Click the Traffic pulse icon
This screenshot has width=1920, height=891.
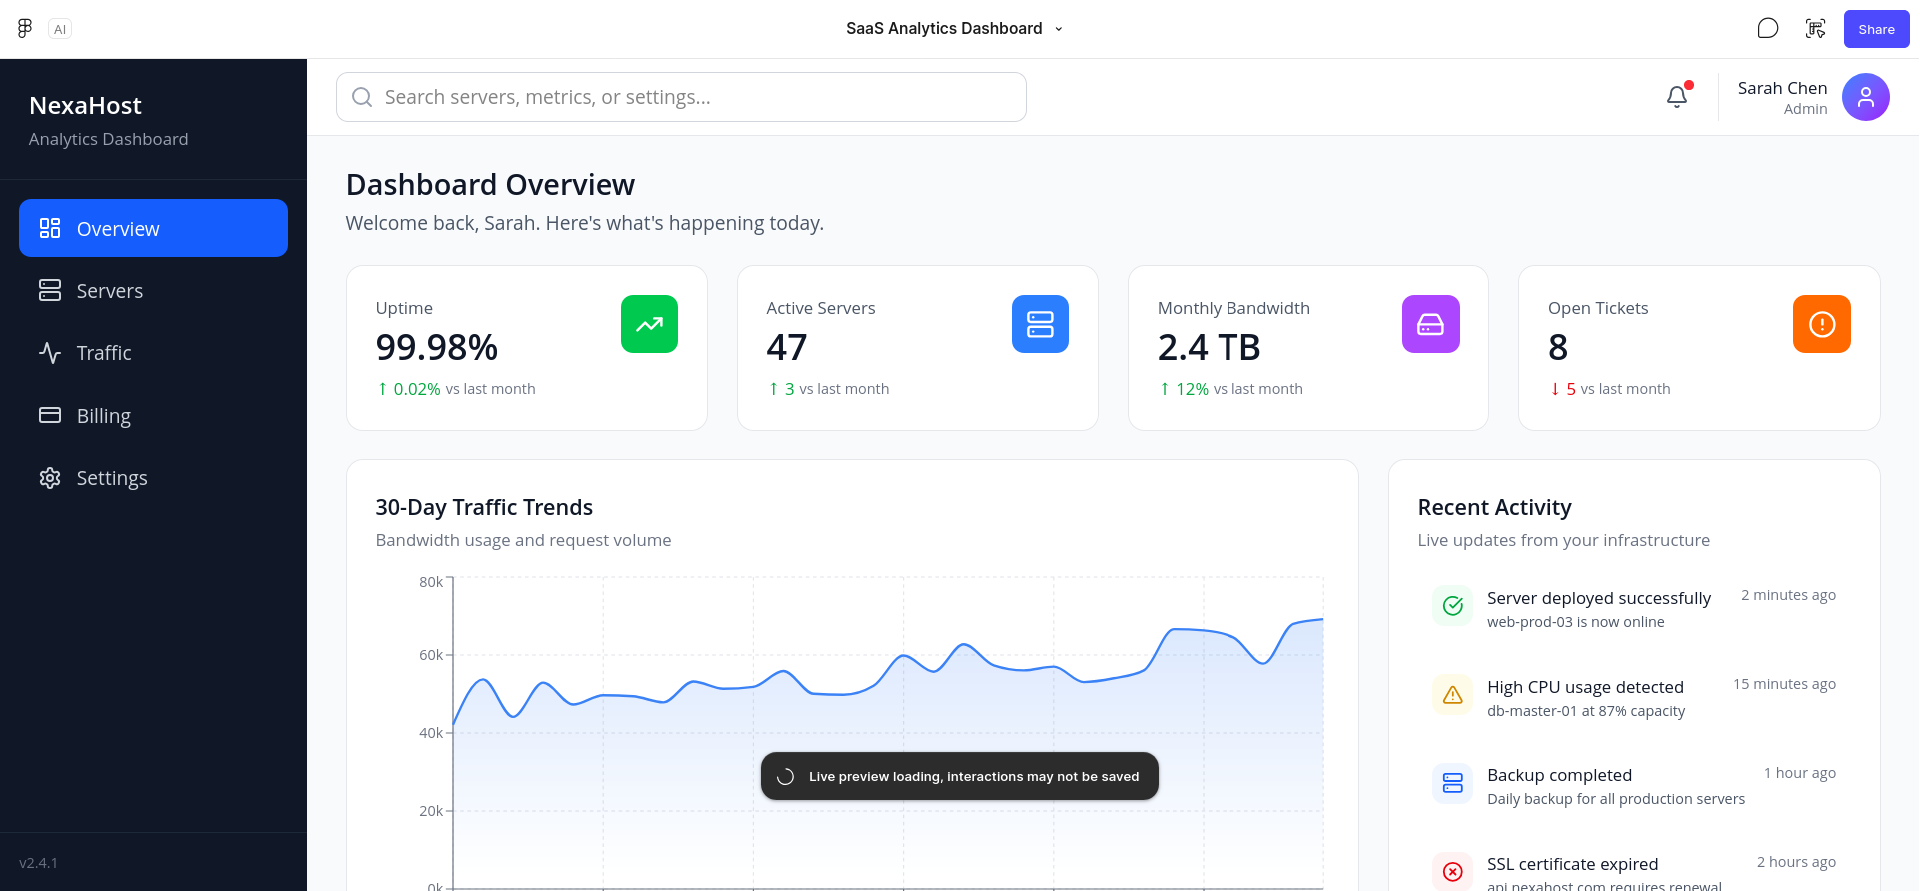coord(50,352)
